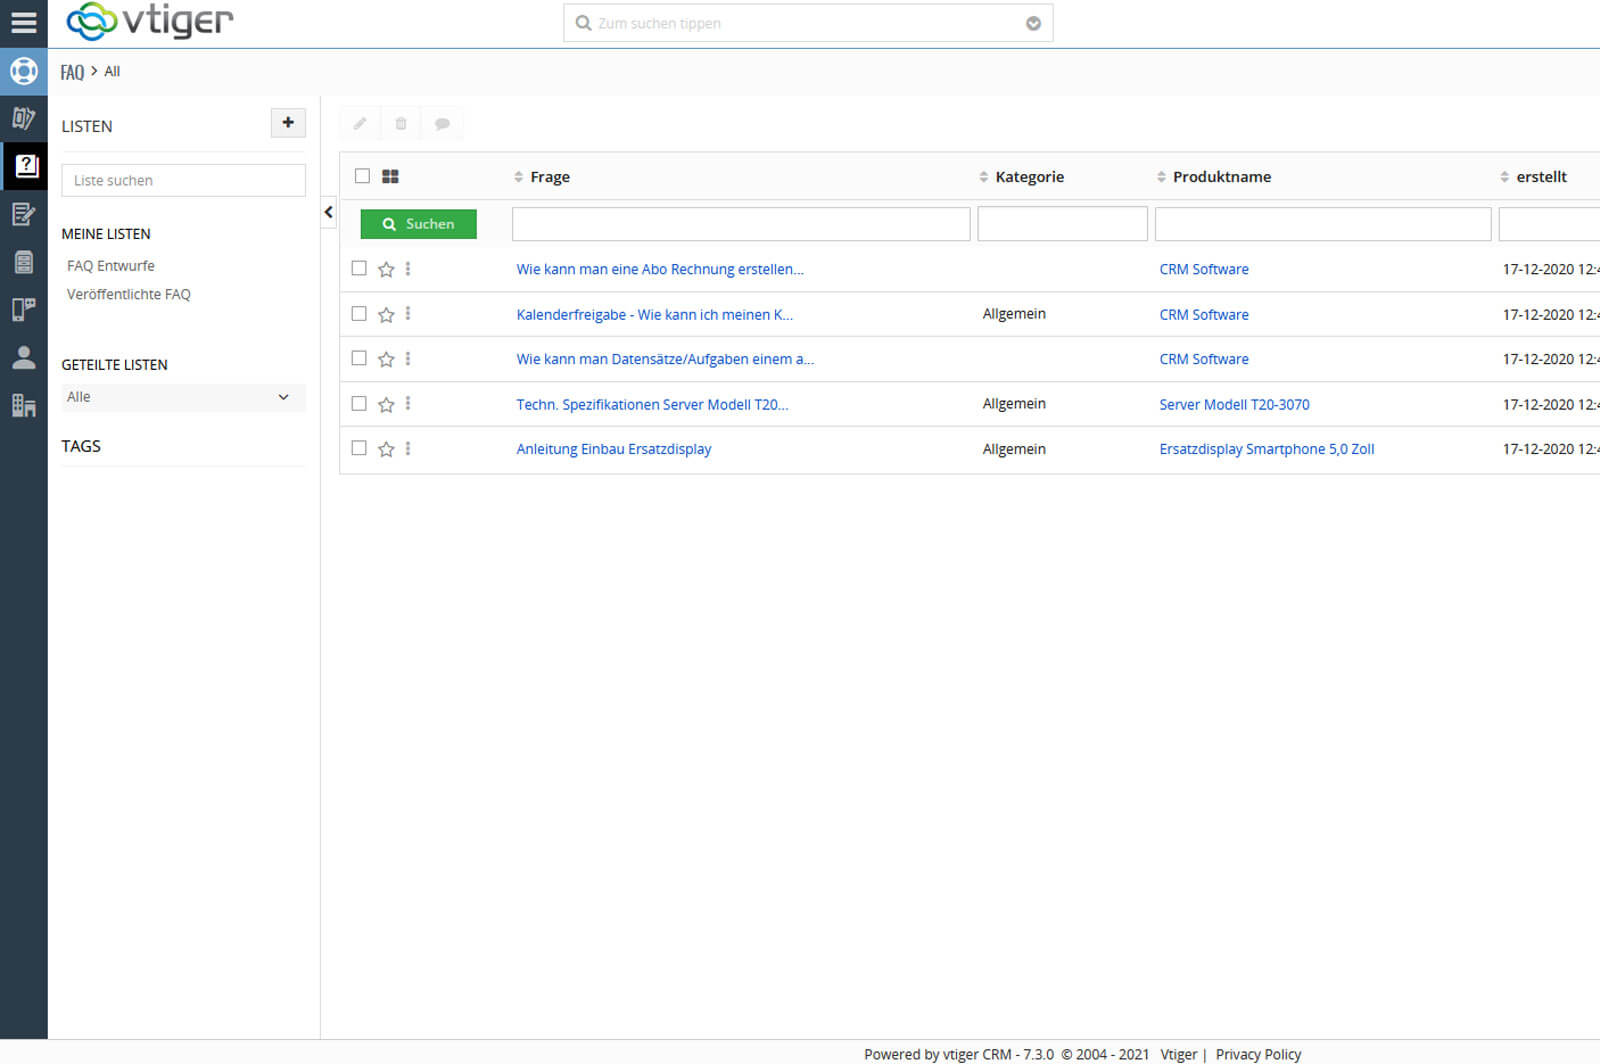Tick the select-all checkbox in table header
Image resolution: width=1600 pixels, height=1064 pixels.
point(362,176)
